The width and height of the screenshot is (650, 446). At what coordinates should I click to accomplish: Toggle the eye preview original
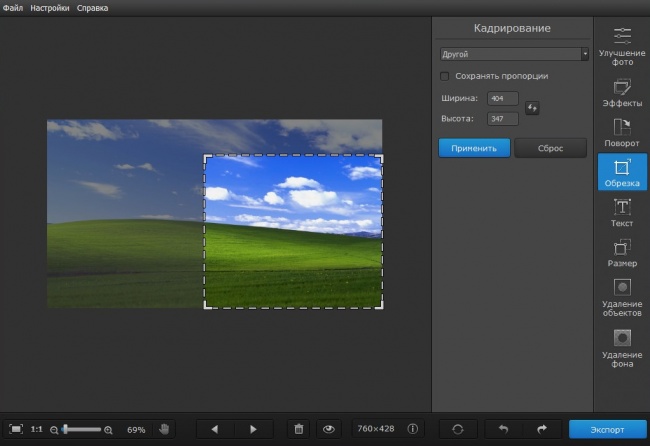pos(329,429)
